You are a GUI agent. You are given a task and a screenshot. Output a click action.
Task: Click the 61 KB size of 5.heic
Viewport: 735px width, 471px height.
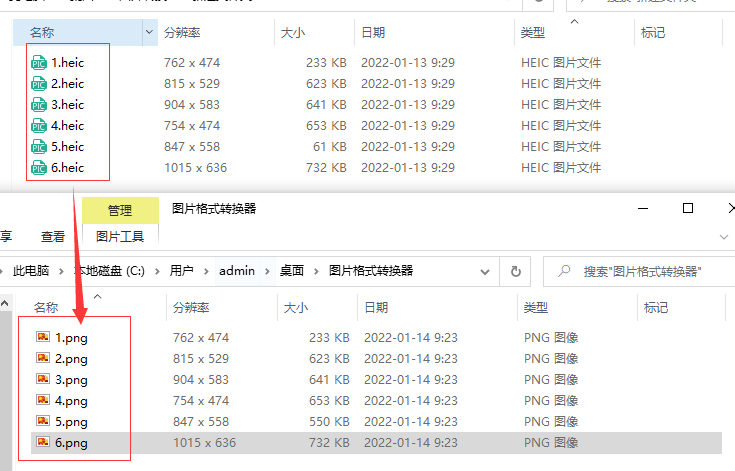click(330, 147)
